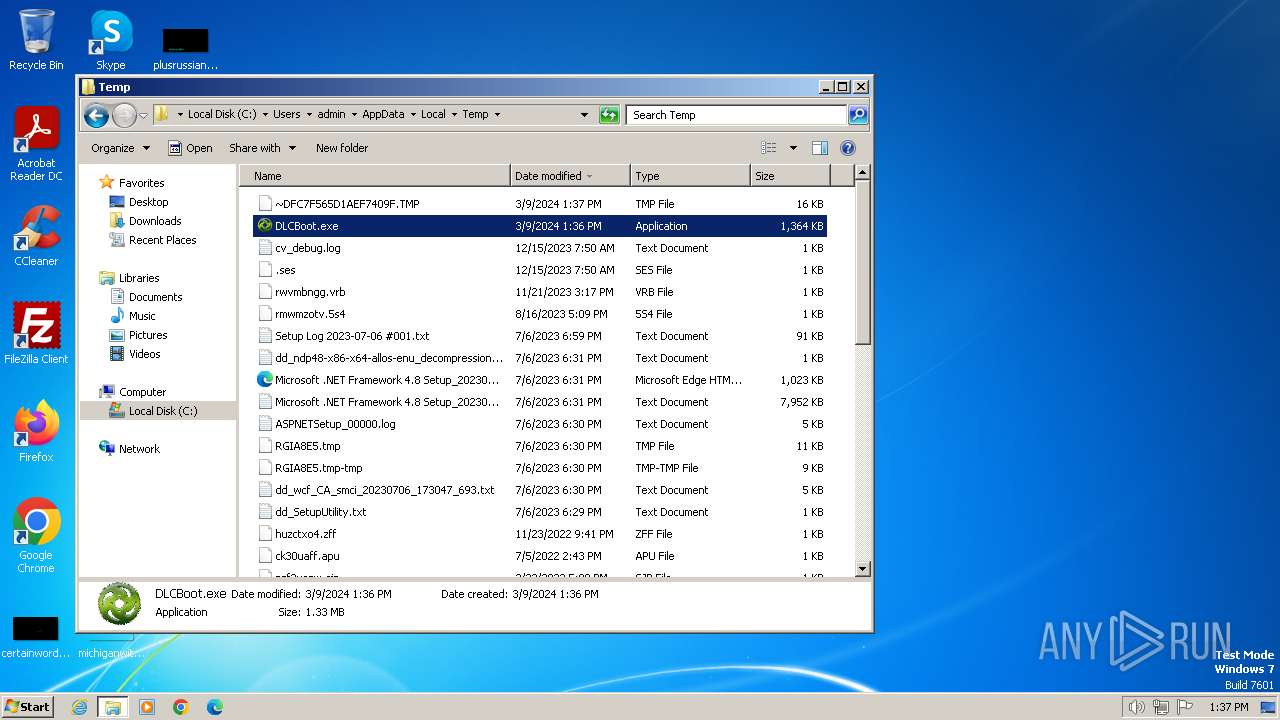Sort by the Name column header

(375, 176)
